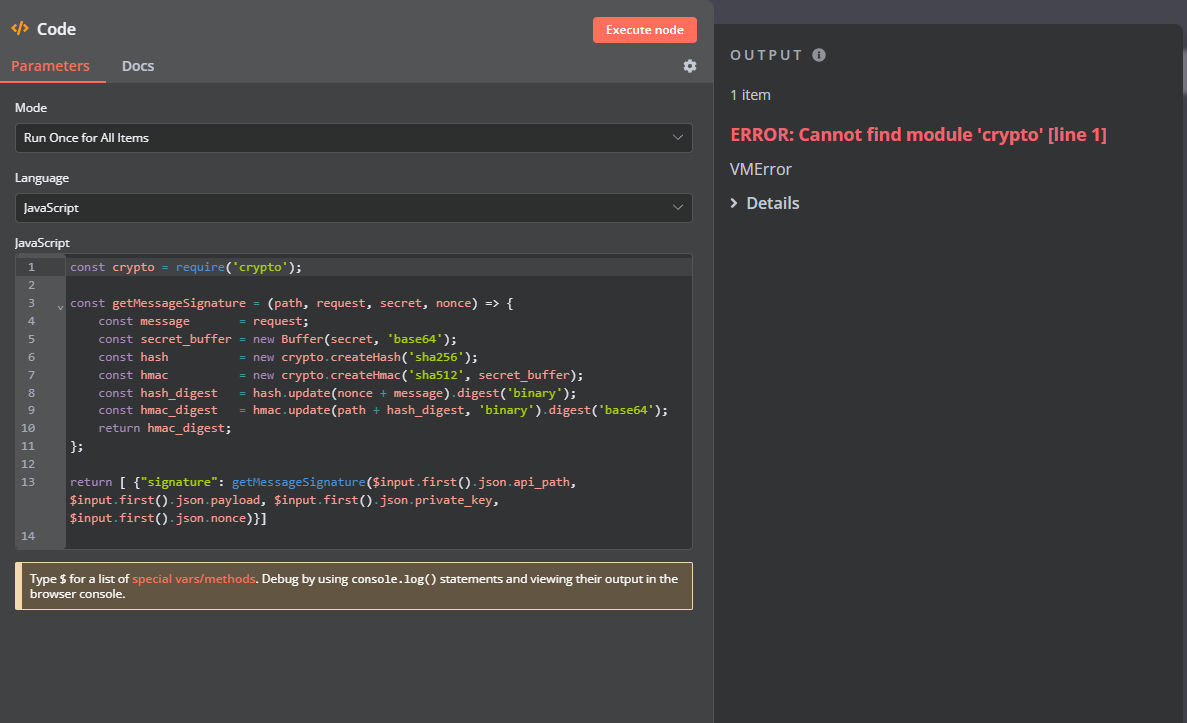Click the Output info icon
This screenshot has height=723, width=1187.
point(819,55)
